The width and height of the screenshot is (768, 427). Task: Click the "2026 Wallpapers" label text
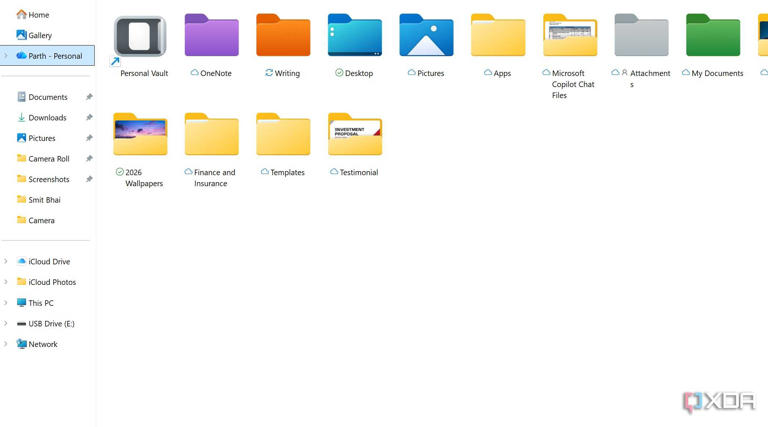(x=144, y=178)
